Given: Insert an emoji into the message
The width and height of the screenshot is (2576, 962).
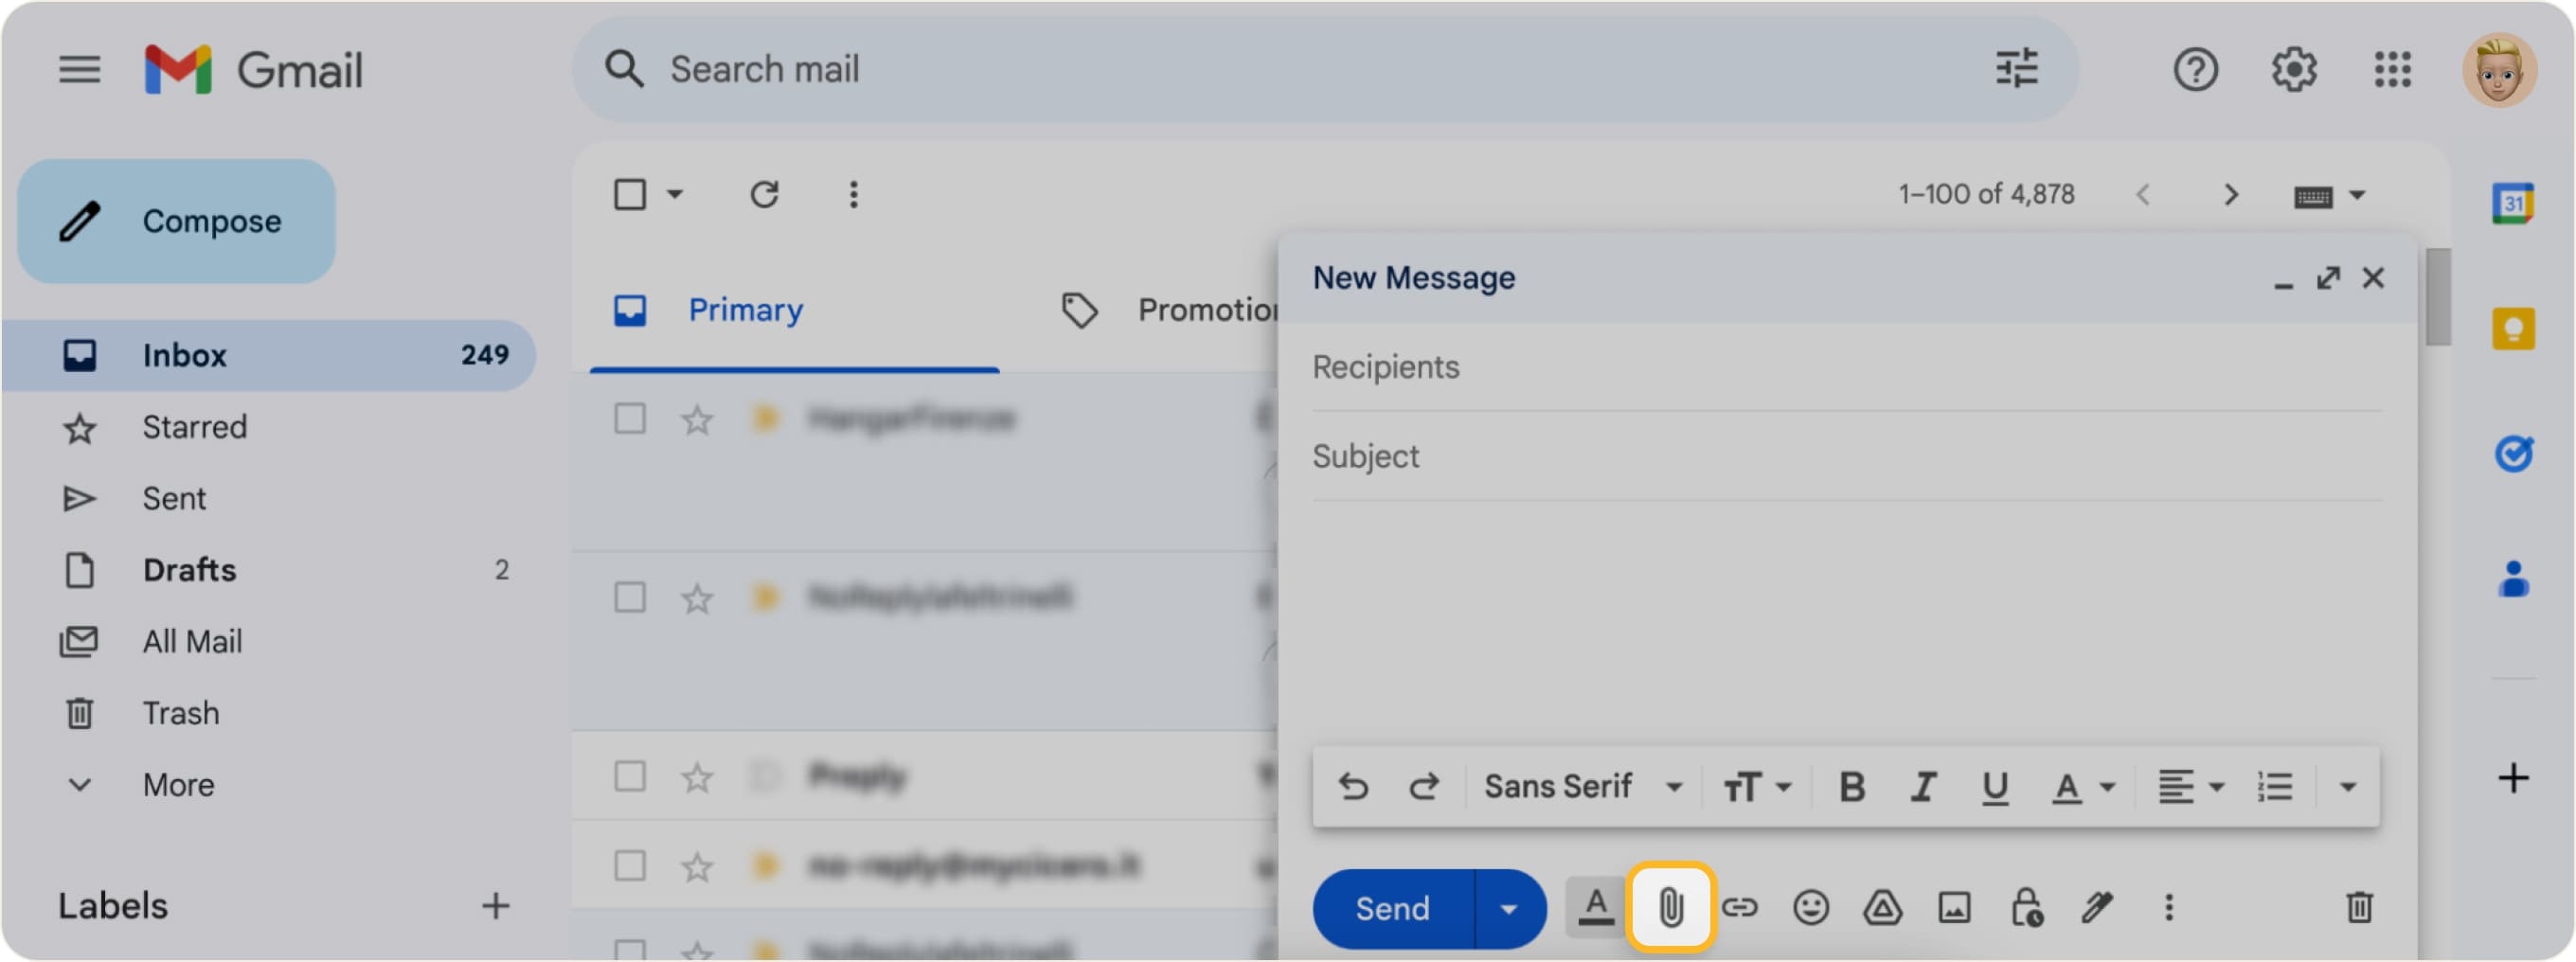Looking at the screenshot, I should pos(1811,908).
